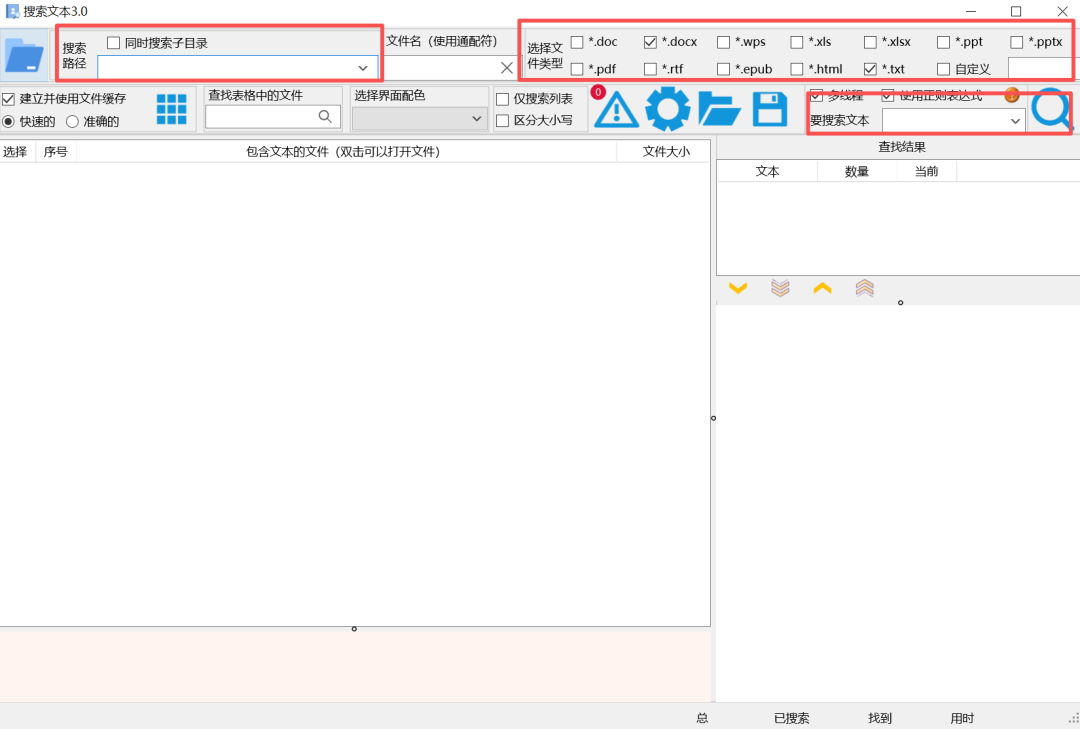Expand the 要搜索文本 dropdown list
This screenshot has width=1080, height=729.
(x=1015, y=121)
